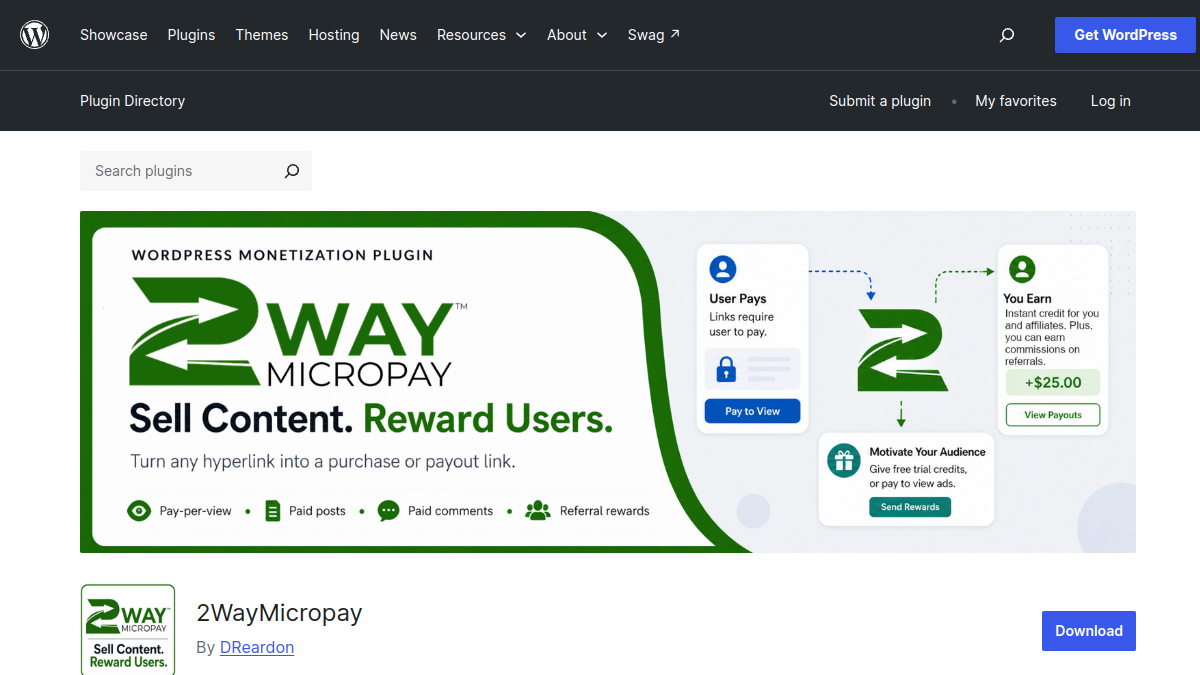Open My favorites link
Screen dimensions: 1200x675
[x=1016, y=101]
